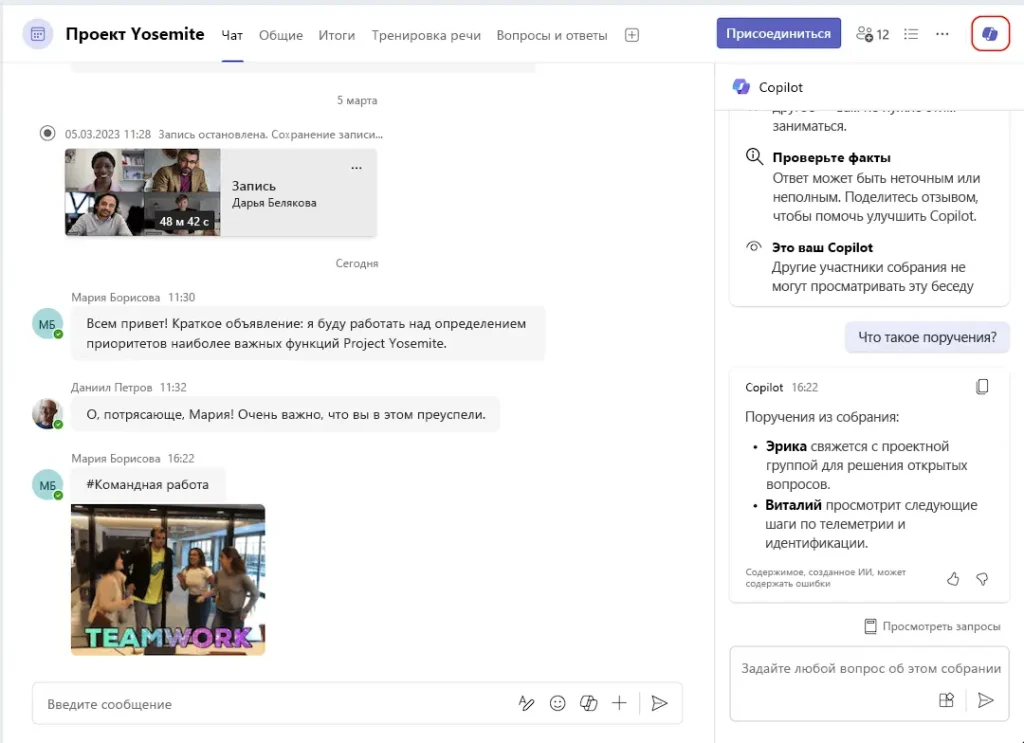Open more options ellipsis in meeting header
This screenshot has height=743, width=1024.
(x=942, y=34)
